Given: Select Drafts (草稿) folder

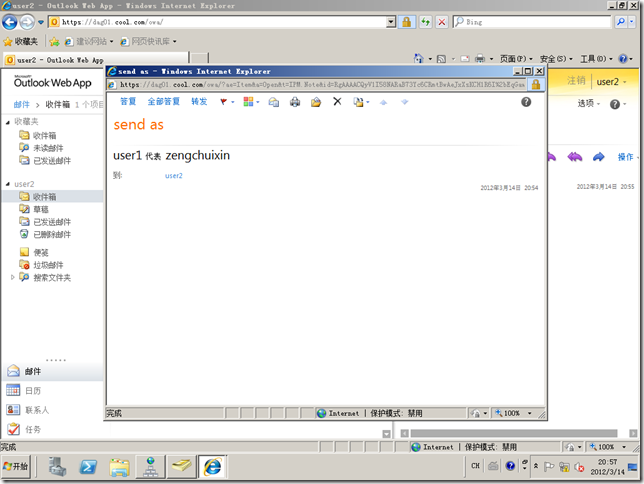Looking at the screenshot, I should [40, 210].
